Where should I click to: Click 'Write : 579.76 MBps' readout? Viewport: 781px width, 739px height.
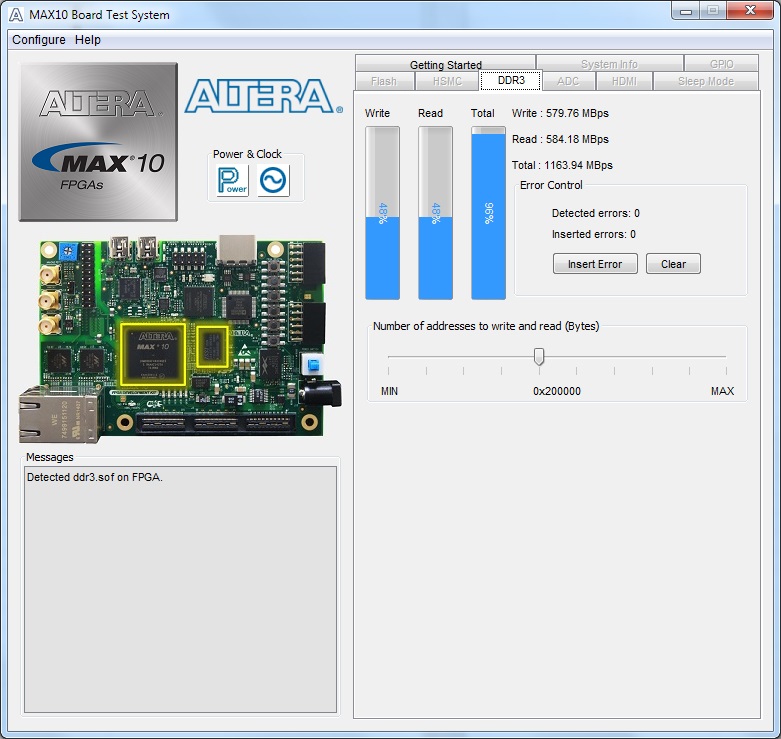point(560,113)
